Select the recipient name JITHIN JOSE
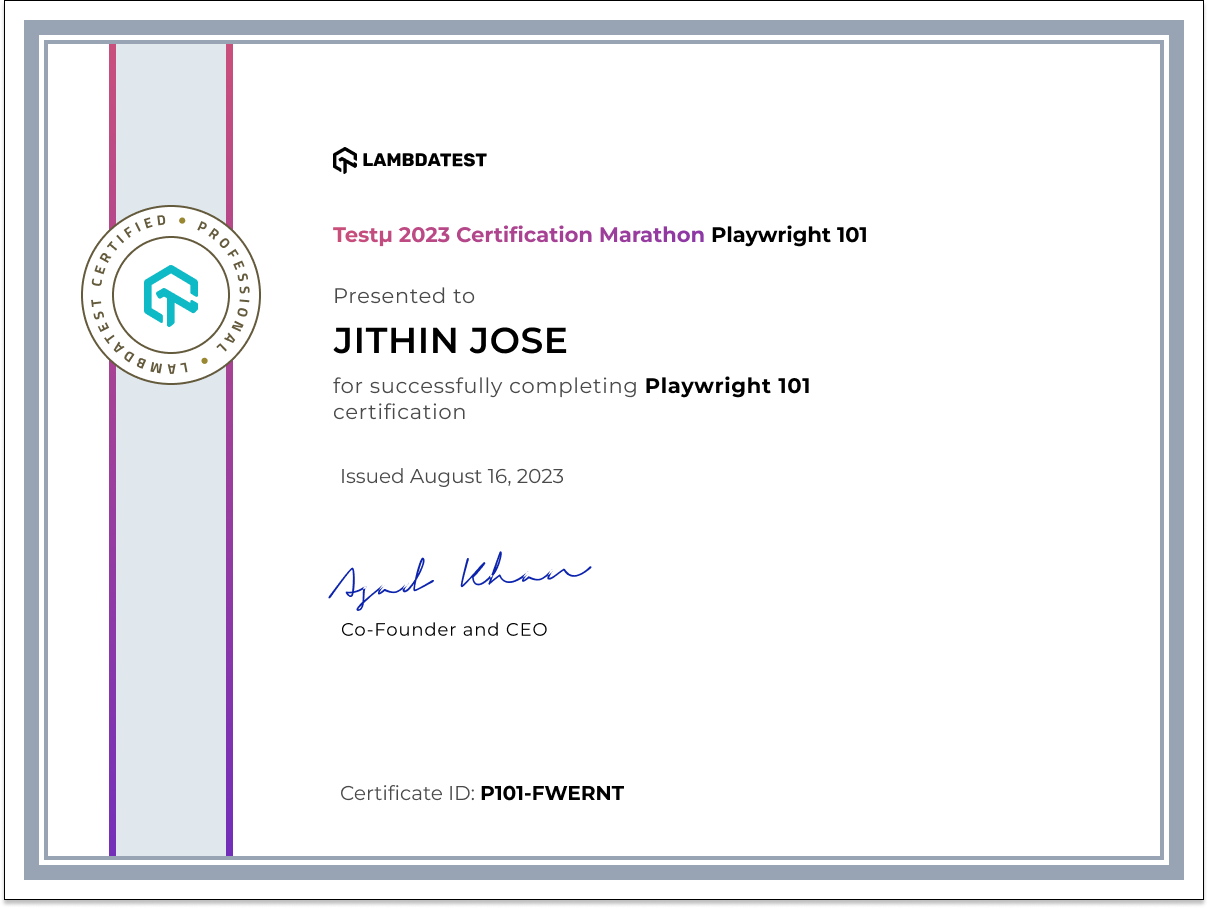Viewport: 1208px width, 908px height. tap(451, 340)
